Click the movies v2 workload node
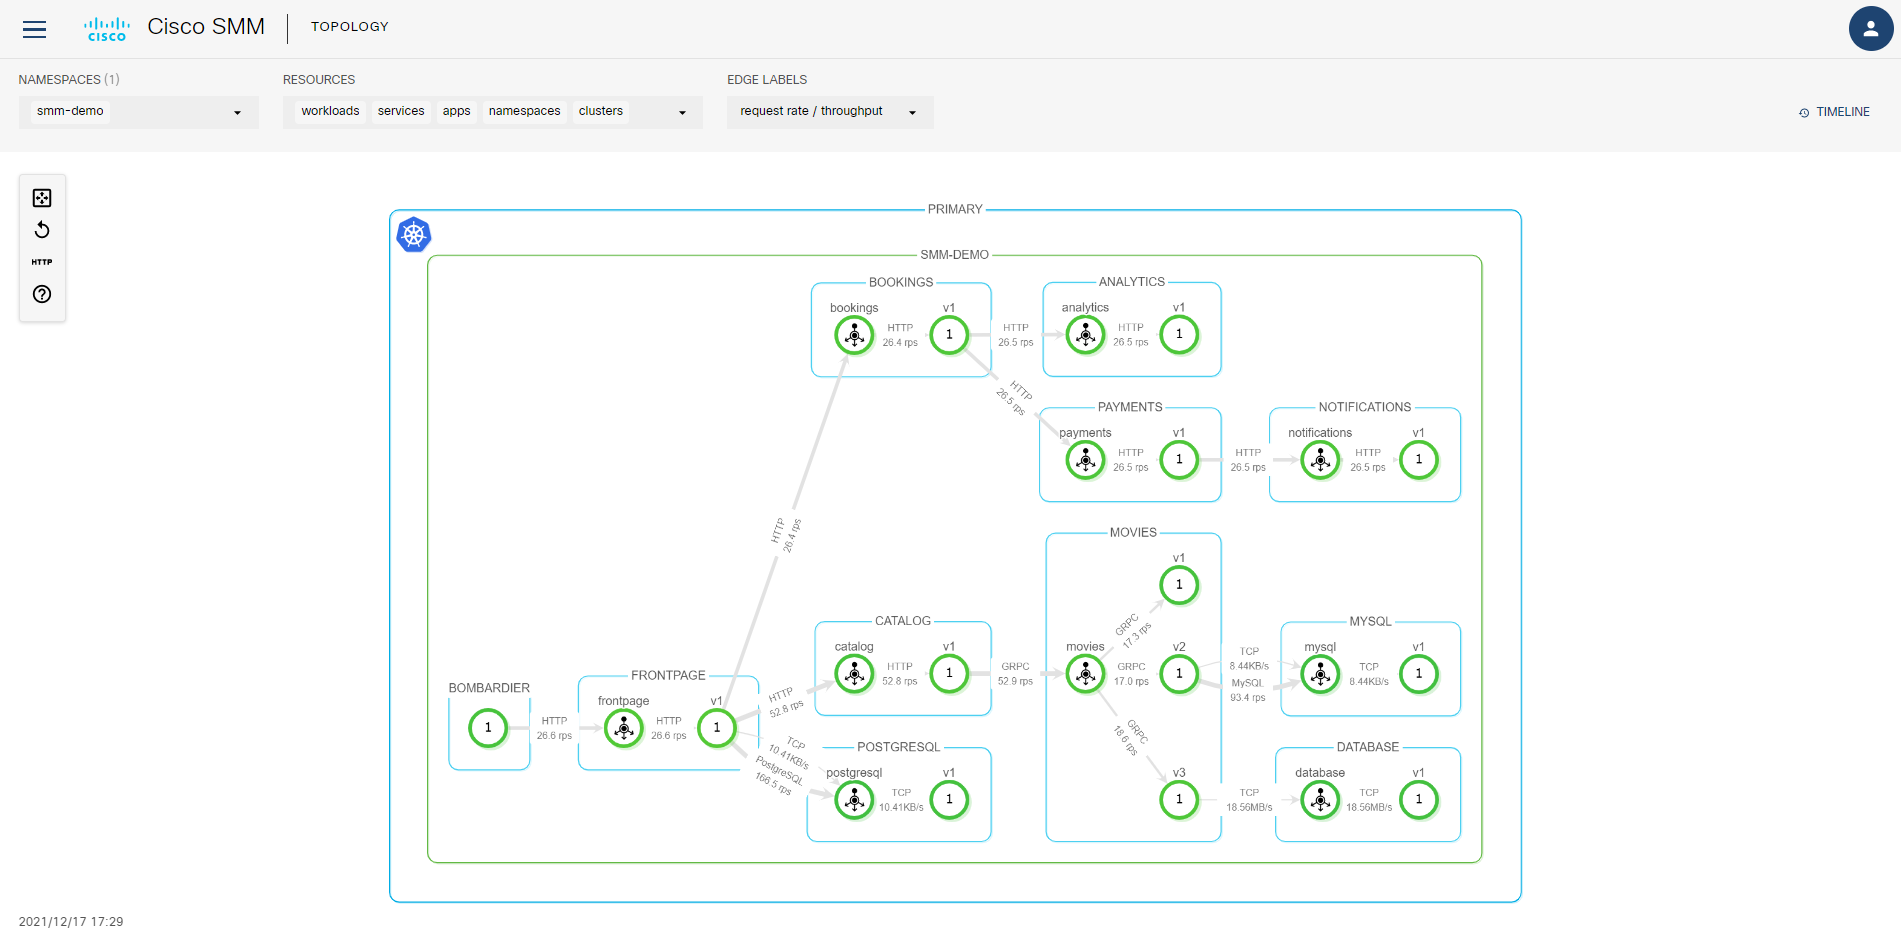The height and width of the screenshot is (937, 1901). pyautogui.click(x=1179, y=674)
